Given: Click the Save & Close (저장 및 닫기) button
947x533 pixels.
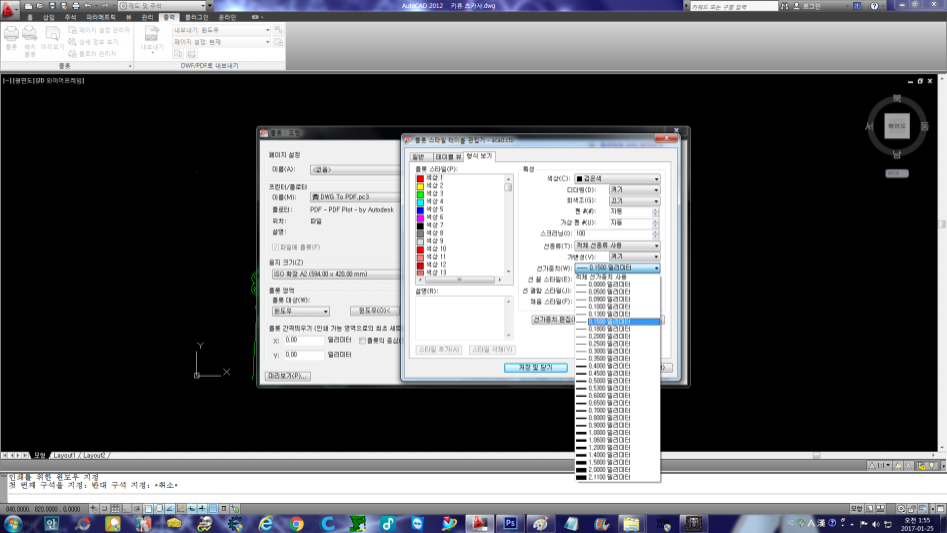Looking at the screenshot, I should tap(536, 368).
